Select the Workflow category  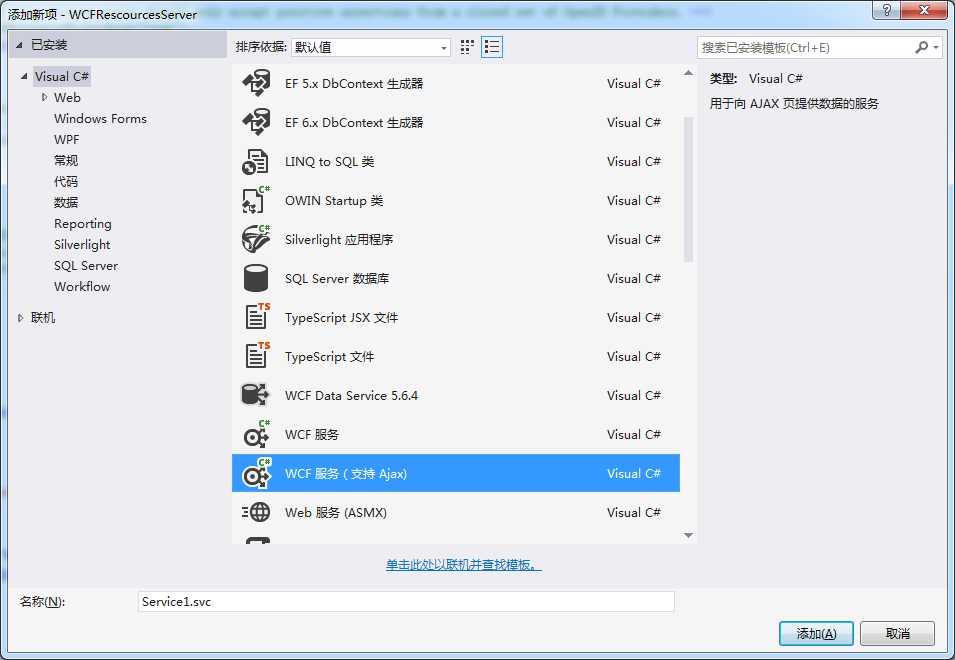point(82,286)
